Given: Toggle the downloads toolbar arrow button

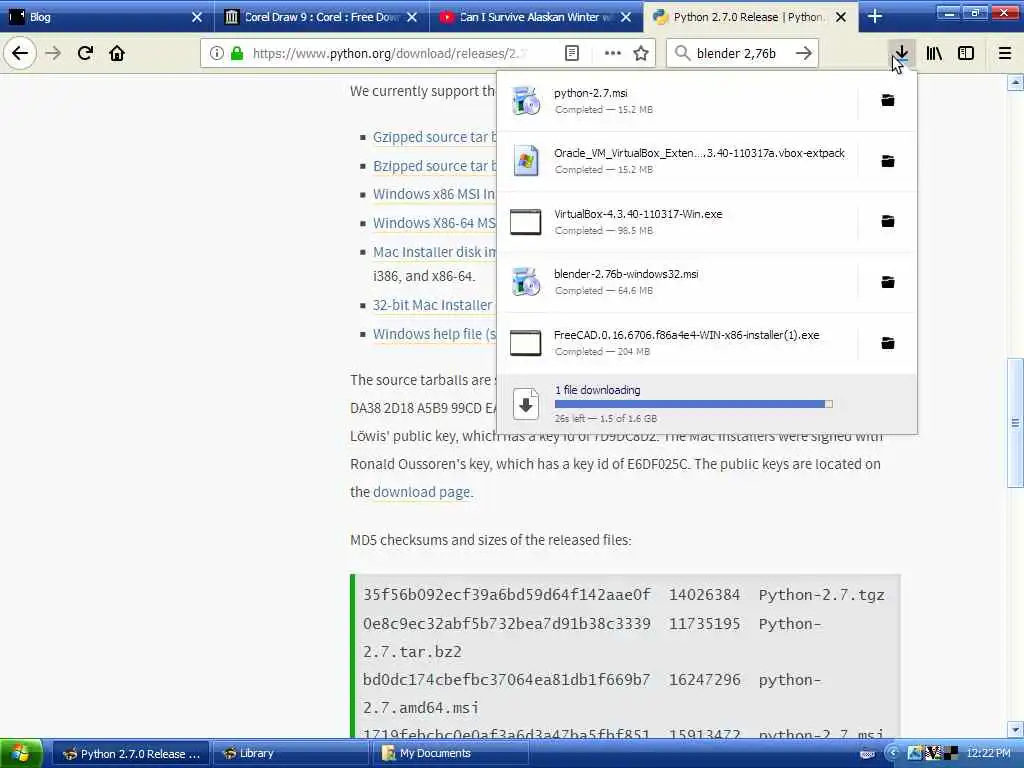Looking at the screenshot, I should pyautogui.click(x=901, y=53).
